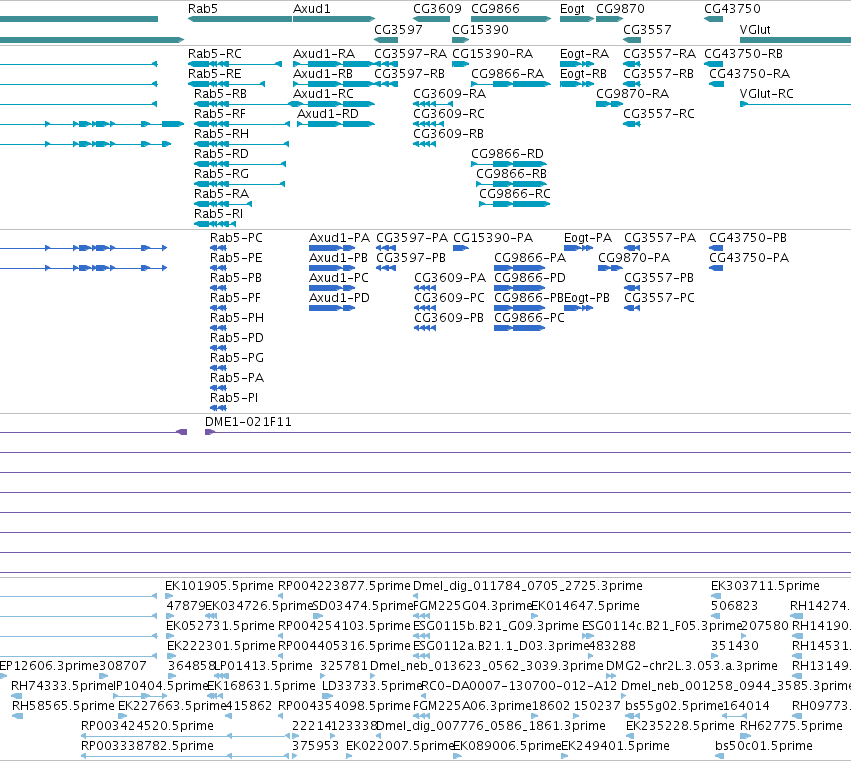Viewport: 851px width, 761px height.
Task: Select protein CG9866-PC
Action: tap(529, 318)
